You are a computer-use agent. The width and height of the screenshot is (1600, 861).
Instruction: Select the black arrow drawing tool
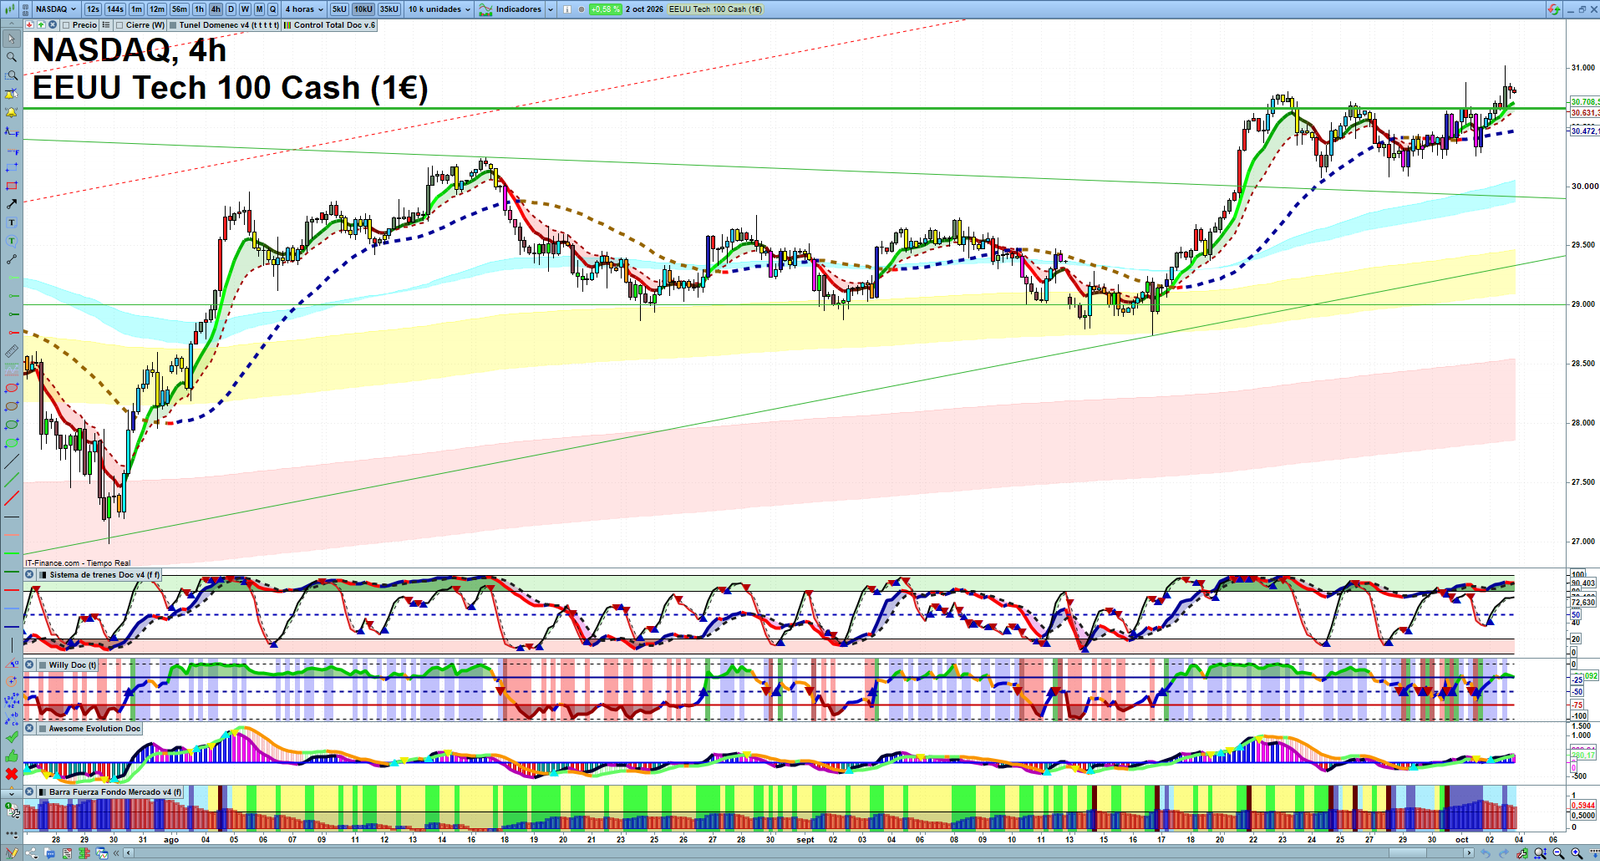[11, 204]
